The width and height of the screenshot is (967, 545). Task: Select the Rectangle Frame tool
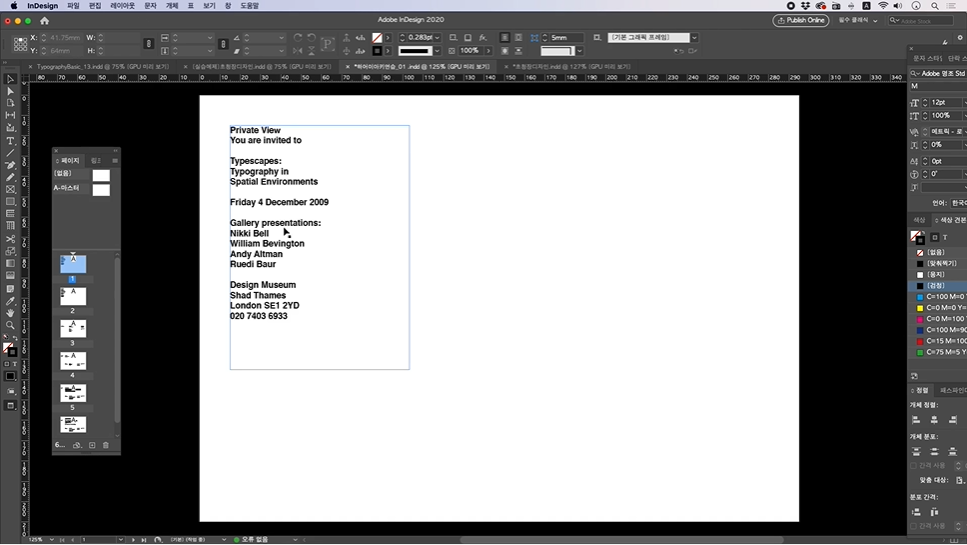coord(10,189)
